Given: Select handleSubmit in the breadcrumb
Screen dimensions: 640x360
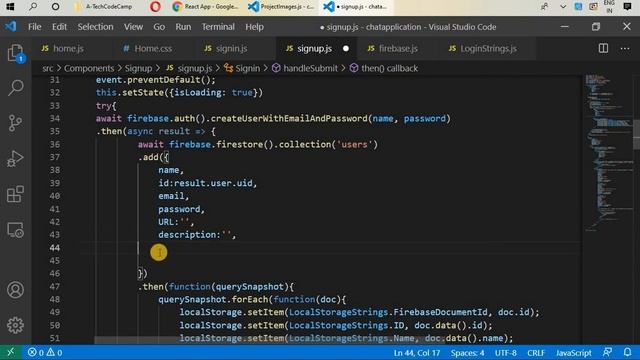Looking at the screenshot, I should tap(305, 68).
